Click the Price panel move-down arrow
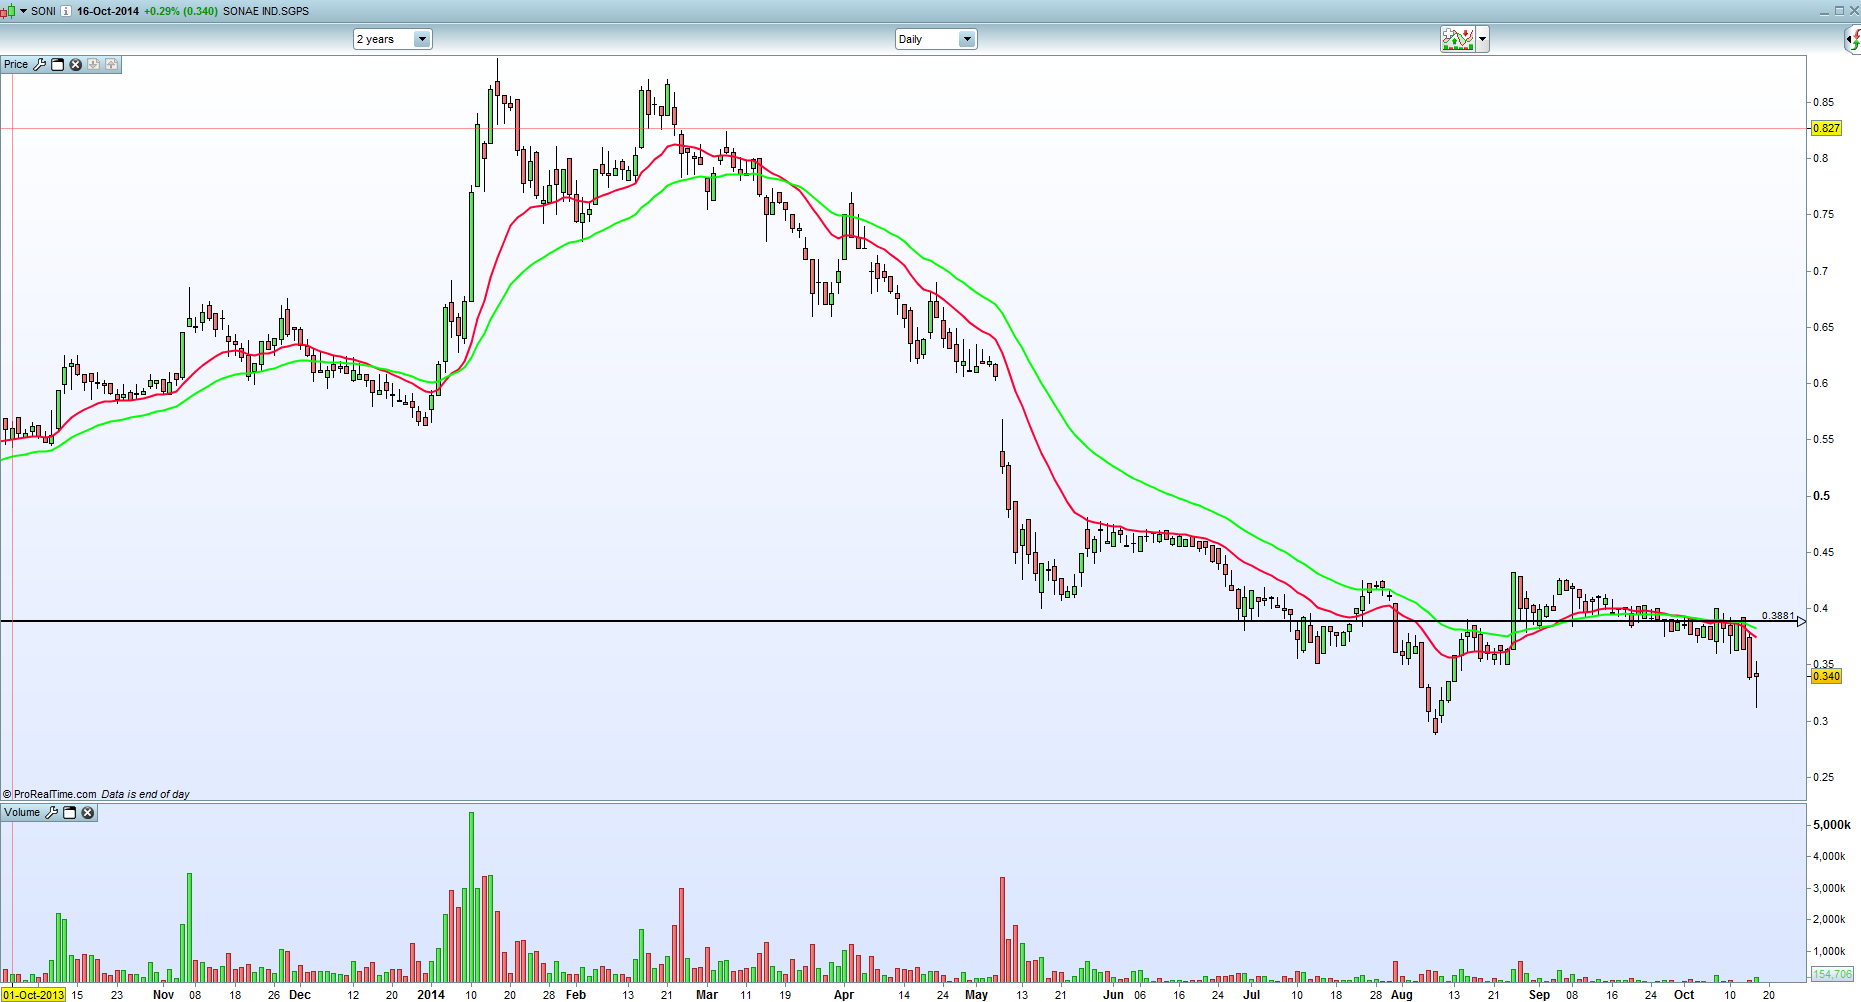 pos(93,64)
